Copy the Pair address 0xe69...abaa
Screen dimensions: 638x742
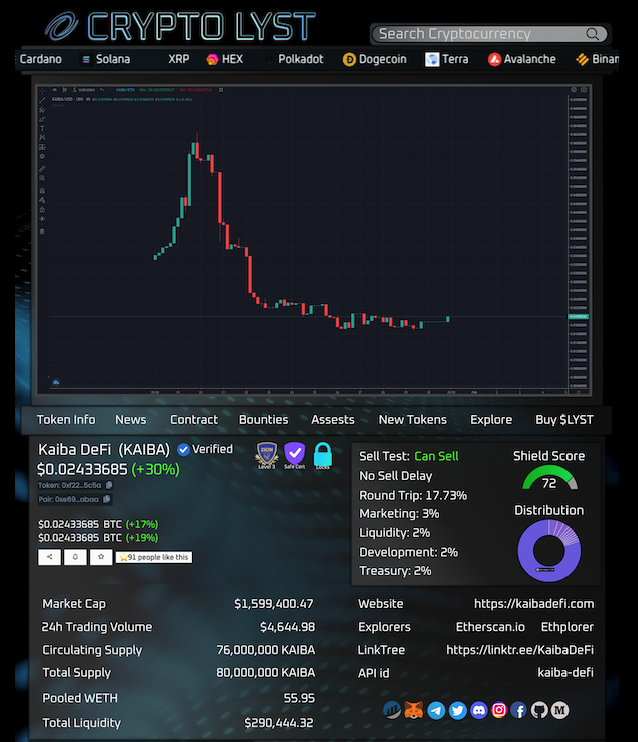(106, 499)
